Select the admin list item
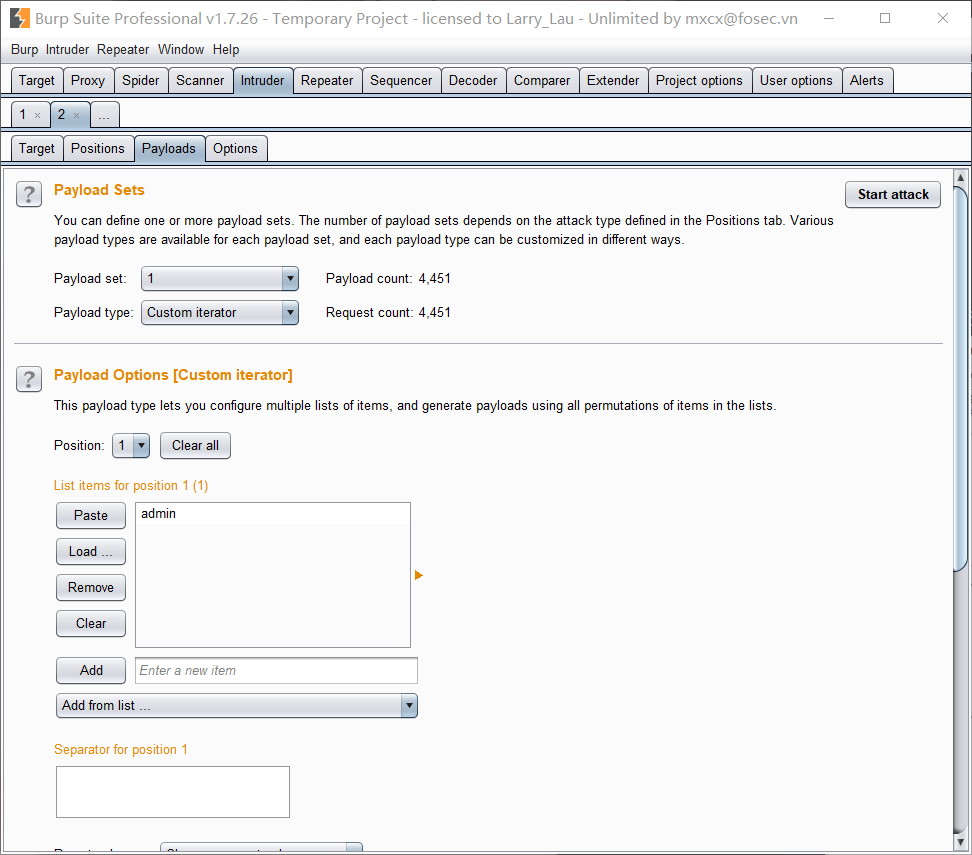Image resolution: width=972 pixels, height=855 pixels. coord(273,514)
